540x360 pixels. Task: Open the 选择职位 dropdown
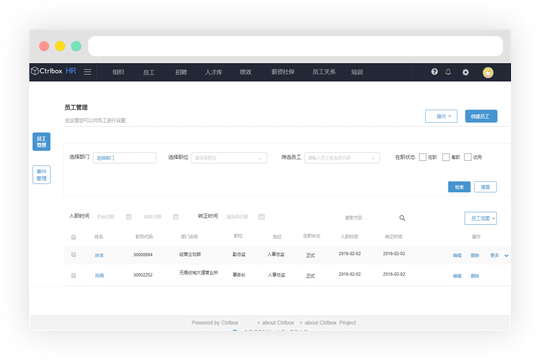[x=229, y=158]
